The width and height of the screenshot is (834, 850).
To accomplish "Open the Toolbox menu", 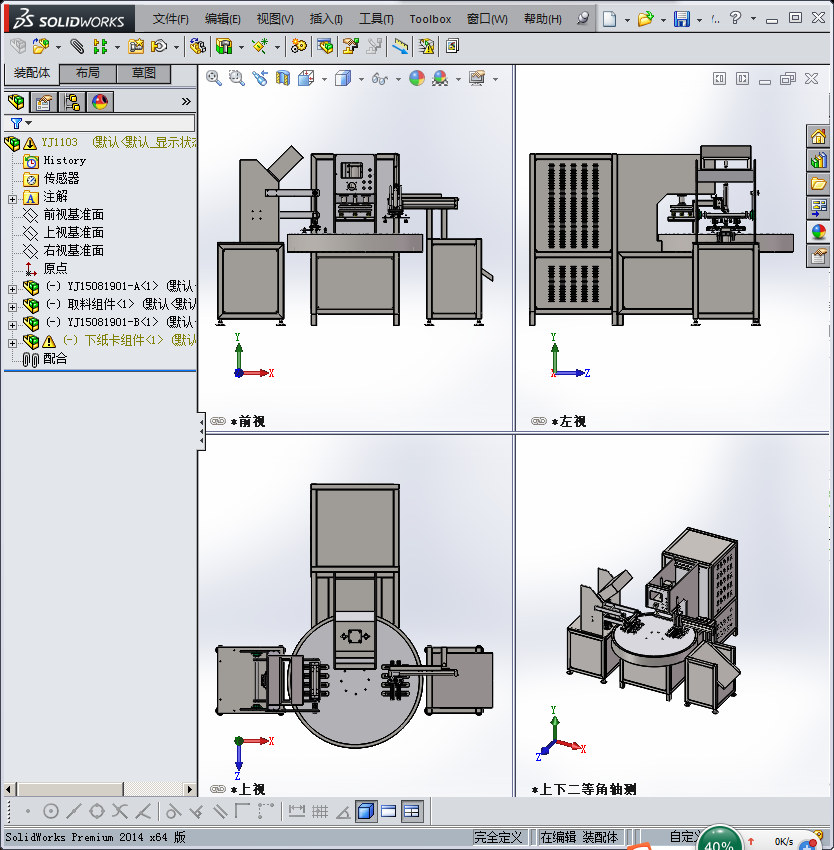I will coord(430,20).
